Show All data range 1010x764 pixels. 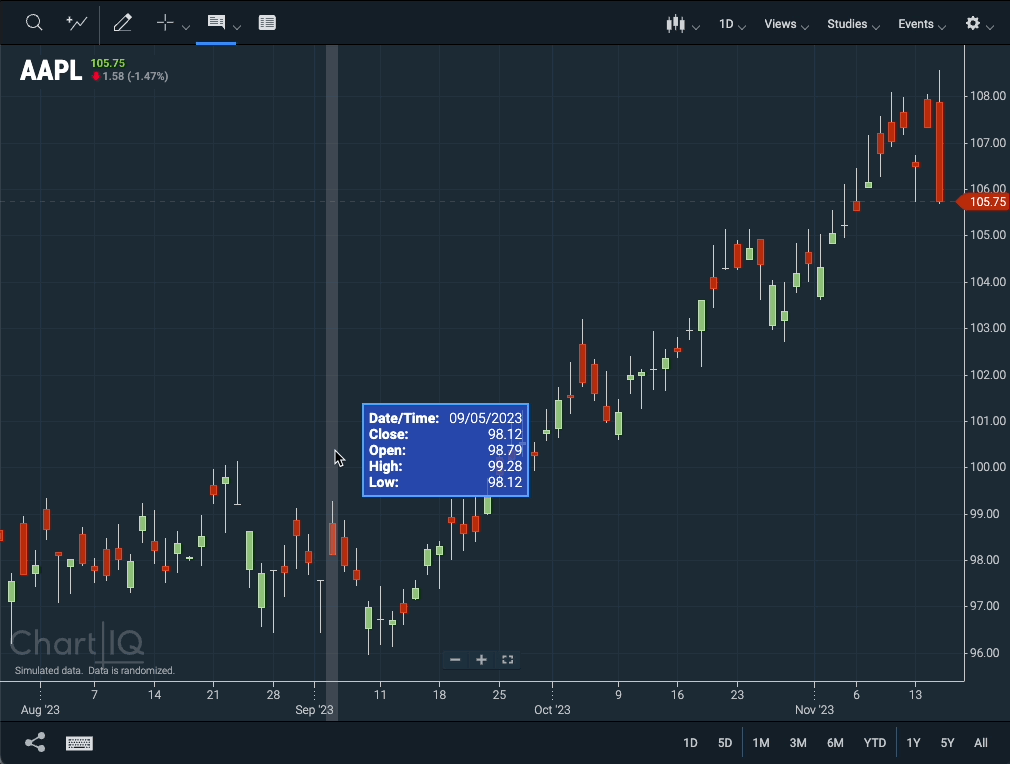[x=980, y=743]
